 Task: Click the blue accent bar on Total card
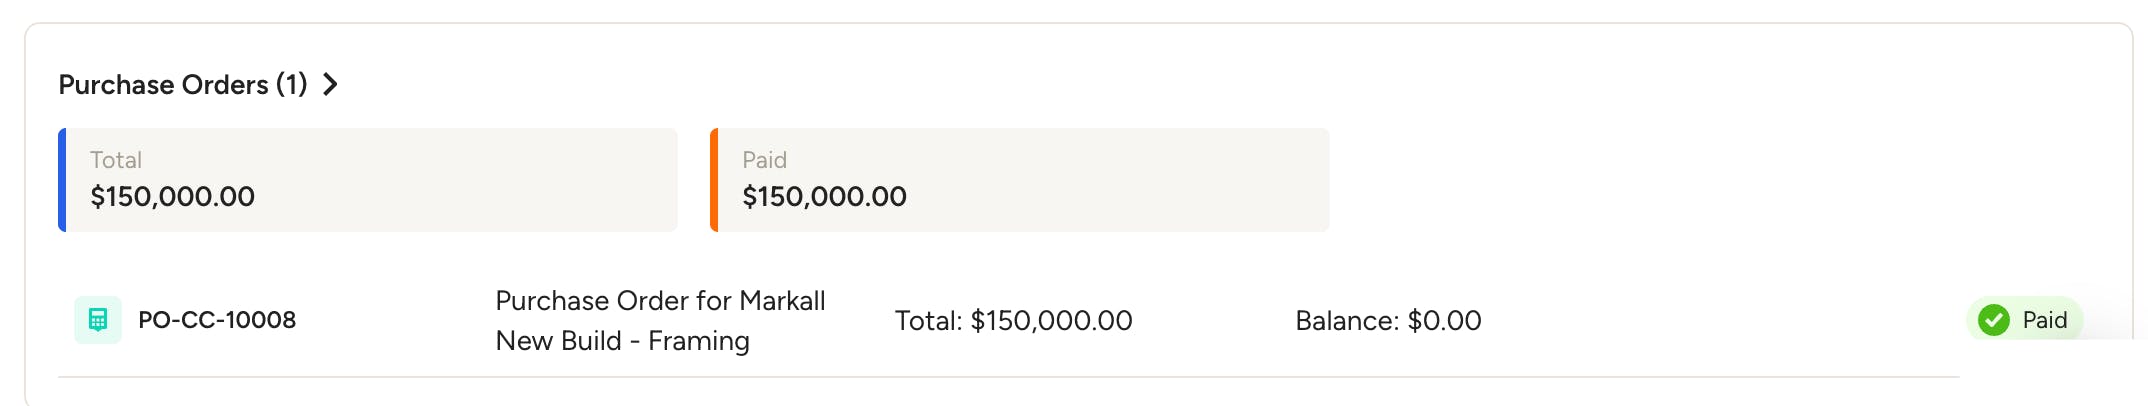62,180
